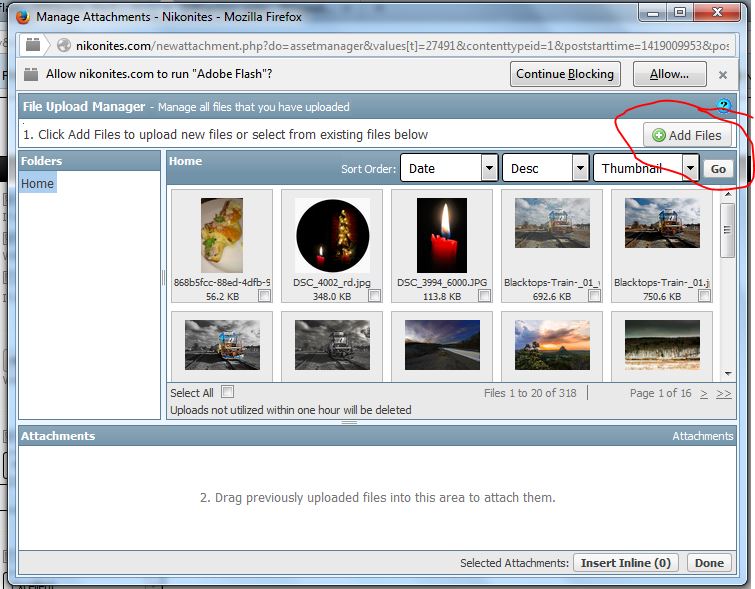Go to next page of files

tap(704, 394)
